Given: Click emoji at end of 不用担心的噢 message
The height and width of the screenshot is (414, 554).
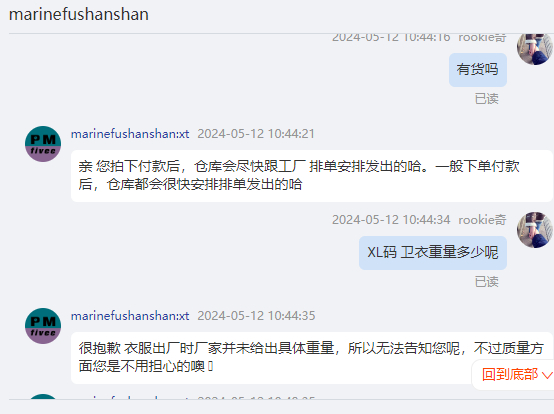Looking at the screenshot, I should pos(211,366).
